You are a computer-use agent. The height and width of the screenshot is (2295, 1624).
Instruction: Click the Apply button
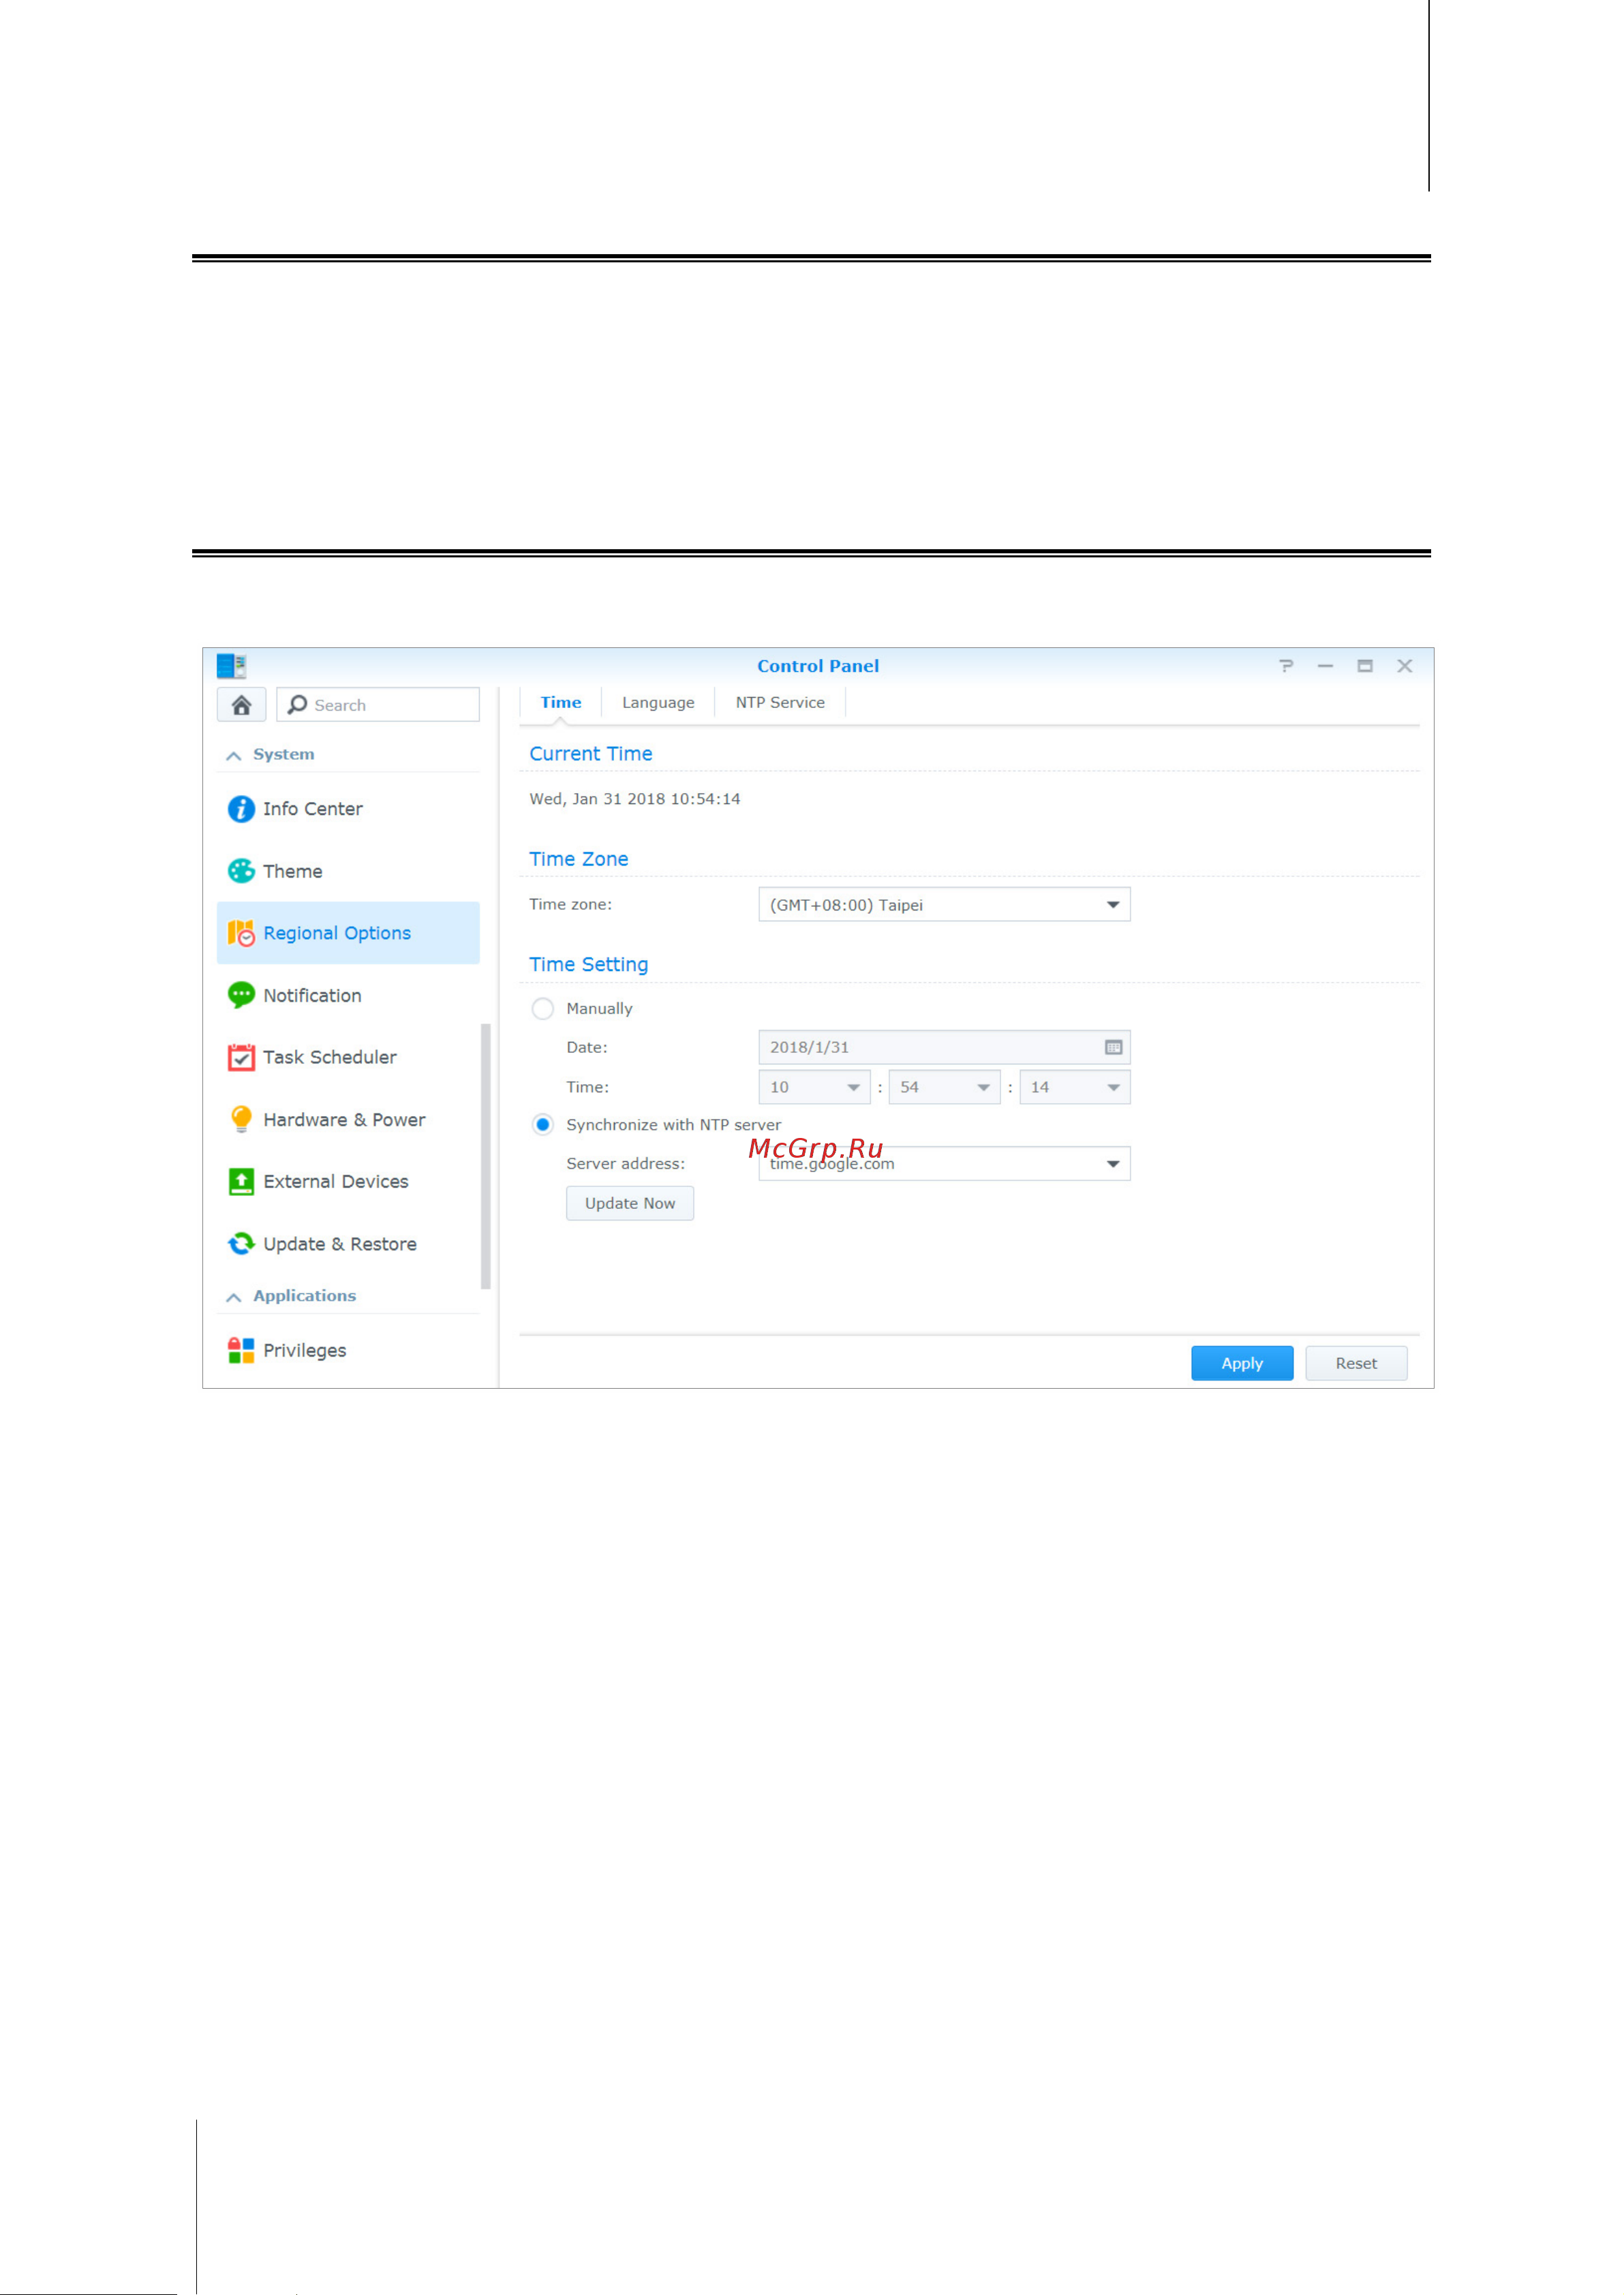(x=1242, y=1363)
